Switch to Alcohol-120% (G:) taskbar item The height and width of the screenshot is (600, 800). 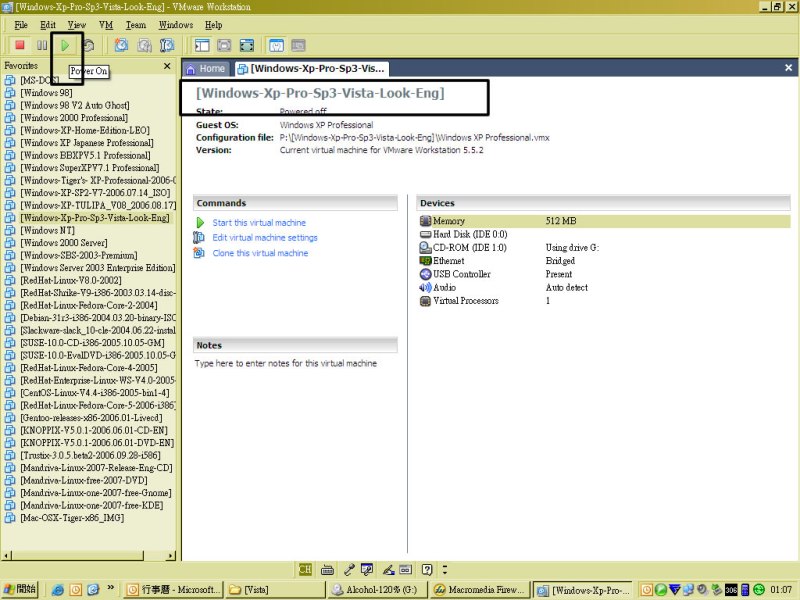click(x=377, y=590)
